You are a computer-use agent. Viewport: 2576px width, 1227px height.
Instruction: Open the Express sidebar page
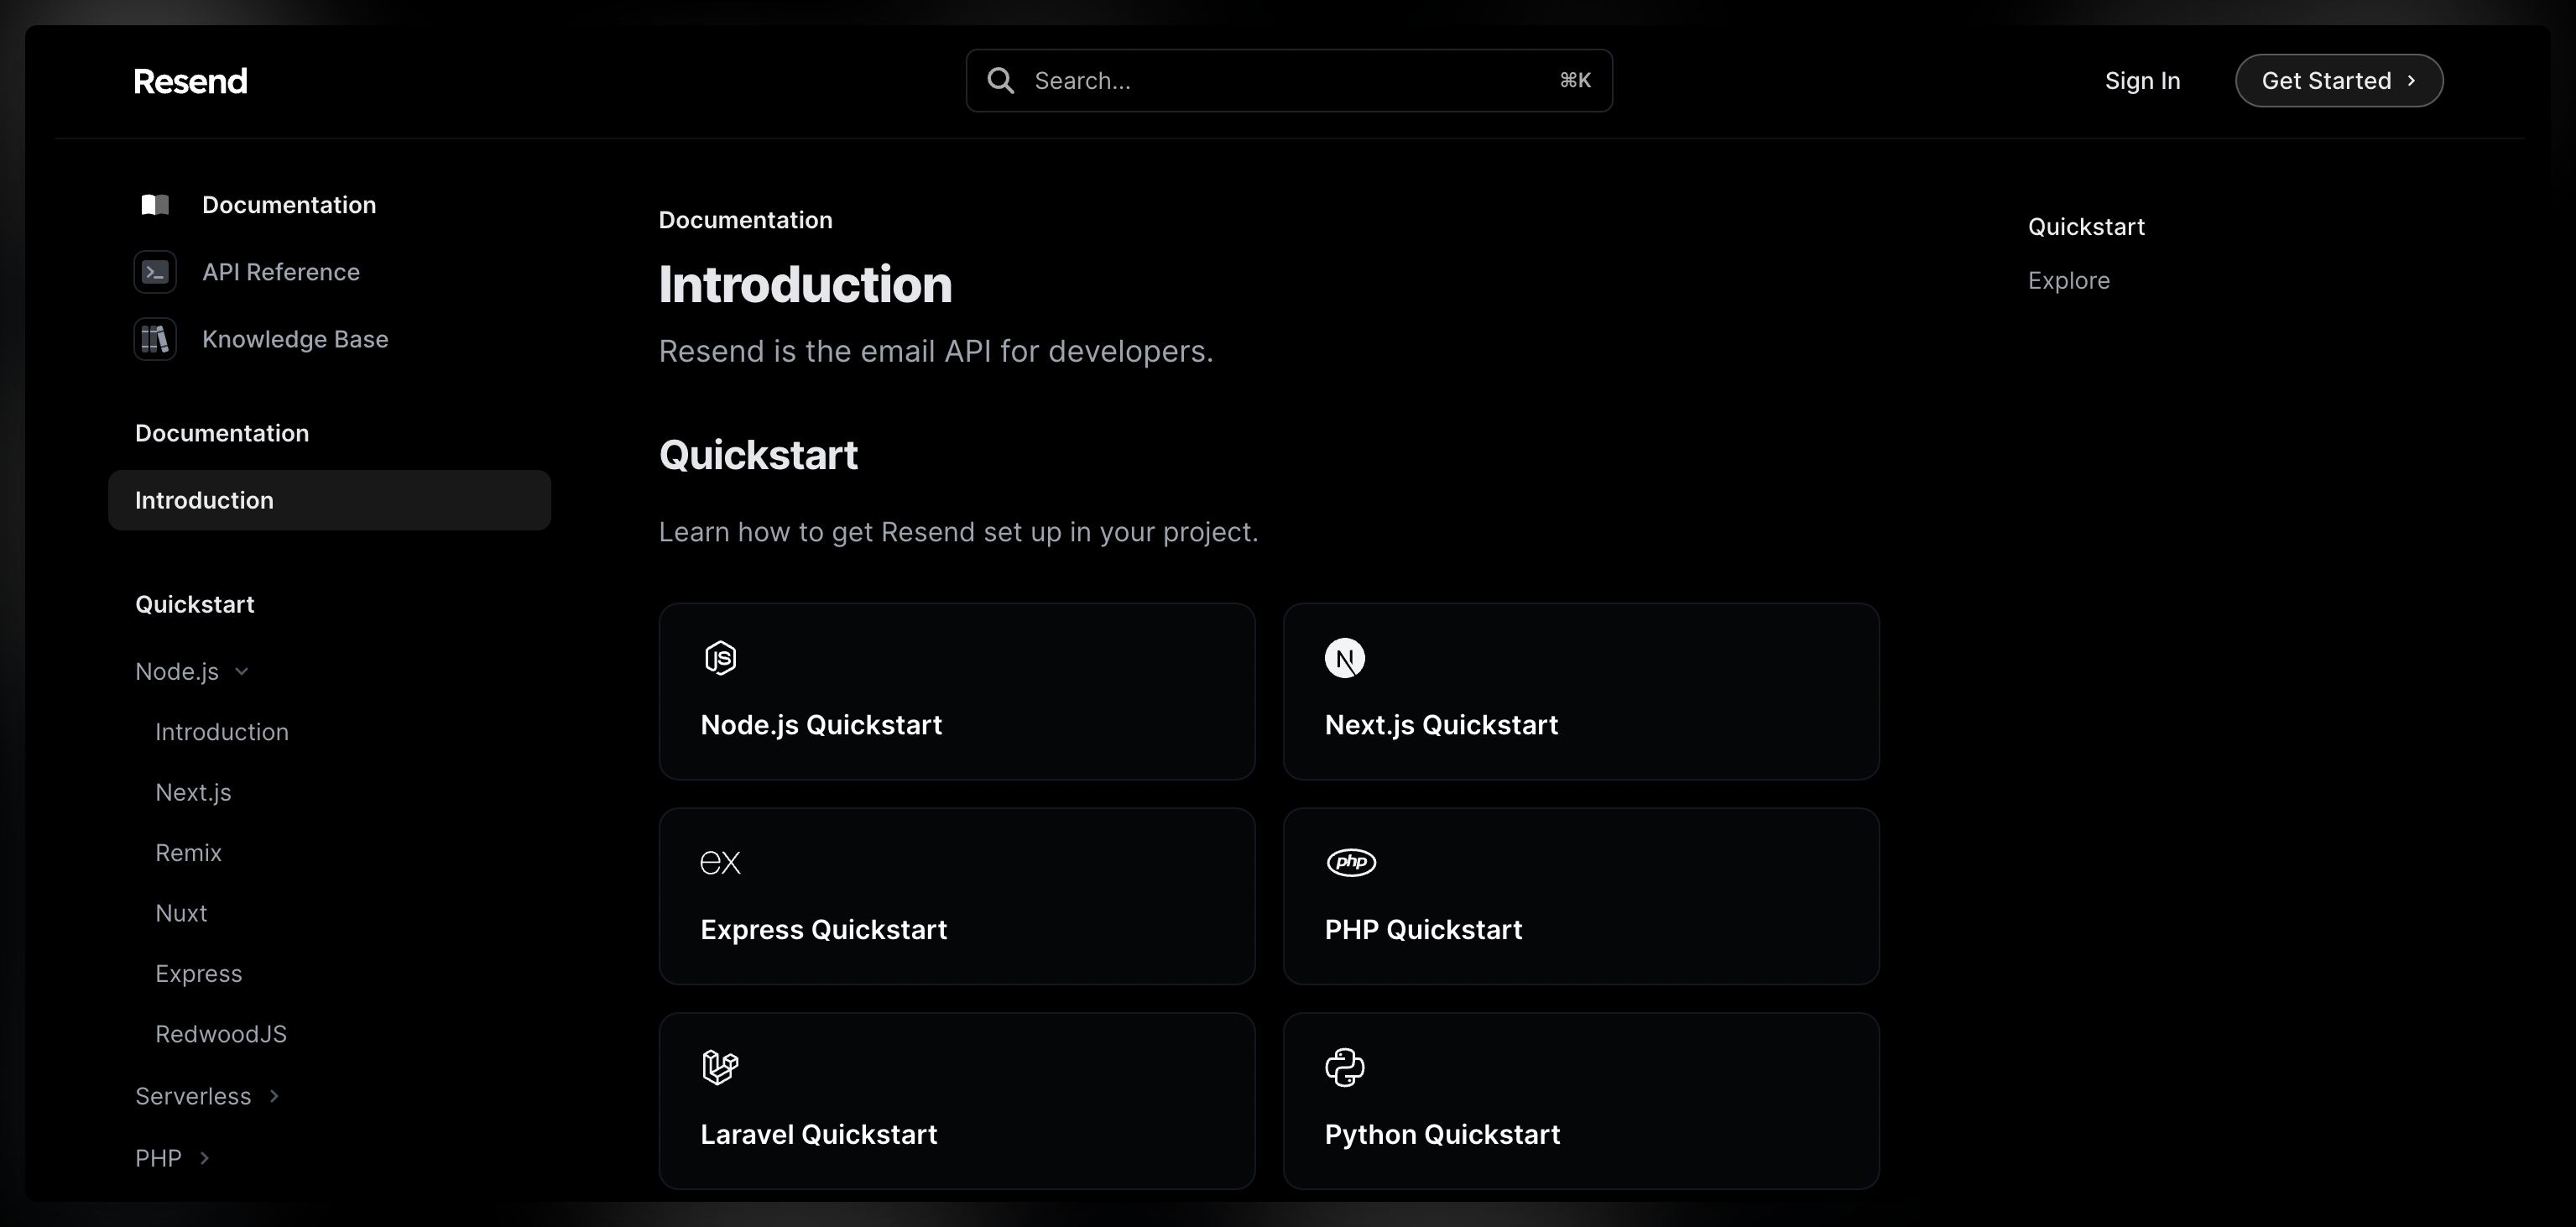(198, 974)
